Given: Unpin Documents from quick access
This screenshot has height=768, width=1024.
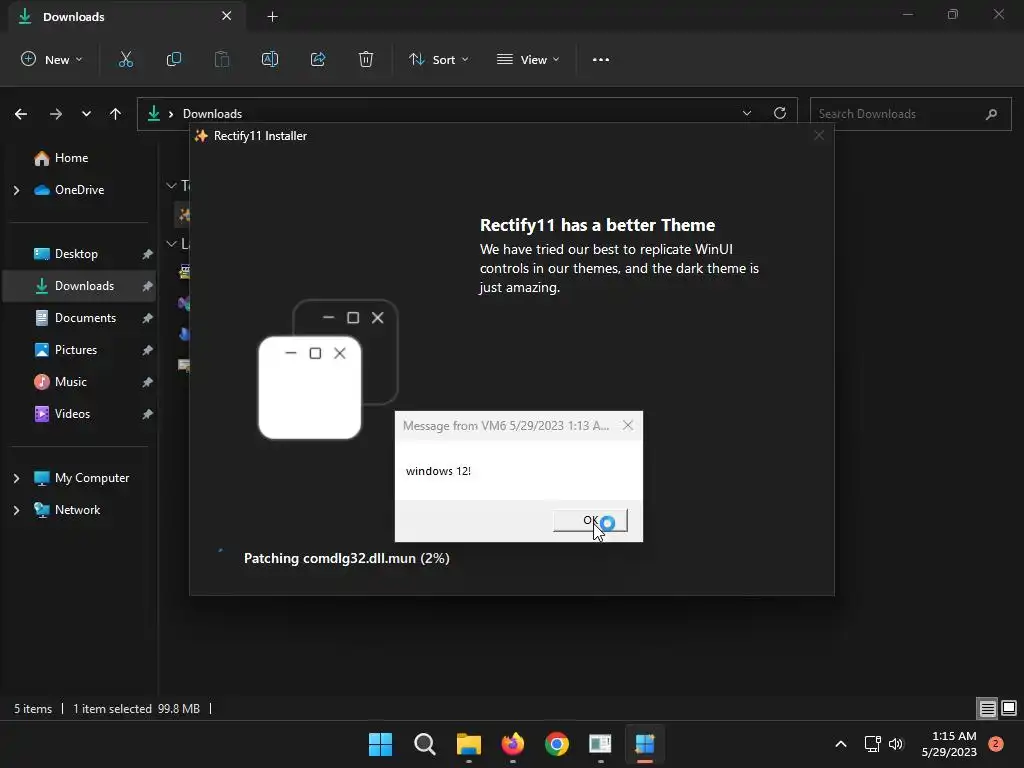Looking at the screenshot, I should (x=148, y=318).
